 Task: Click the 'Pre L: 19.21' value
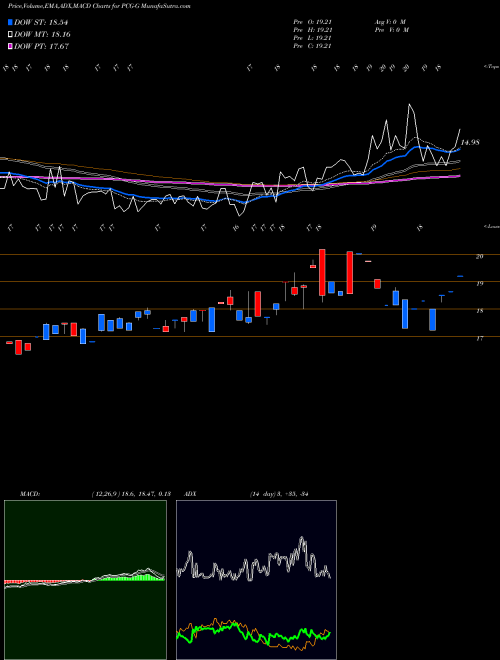(x=312, y=38)
